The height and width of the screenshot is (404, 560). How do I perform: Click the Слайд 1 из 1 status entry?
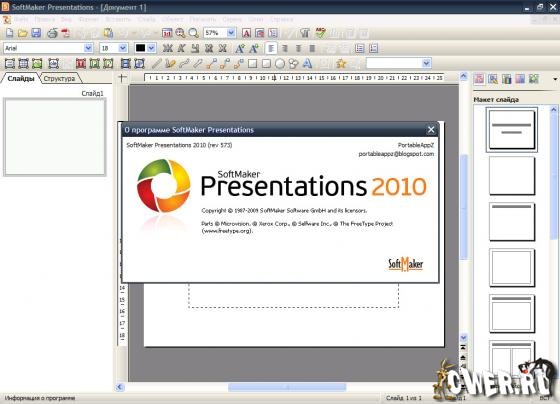(404, 398)
